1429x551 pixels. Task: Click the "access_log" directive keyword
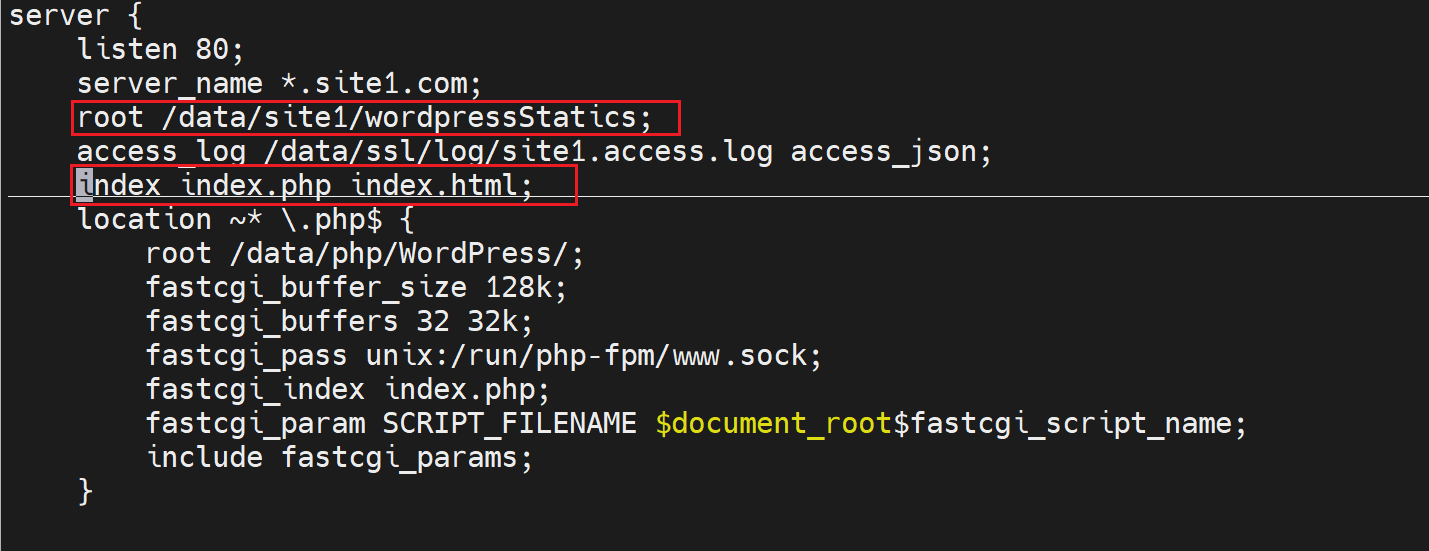[x=160, y=151]
